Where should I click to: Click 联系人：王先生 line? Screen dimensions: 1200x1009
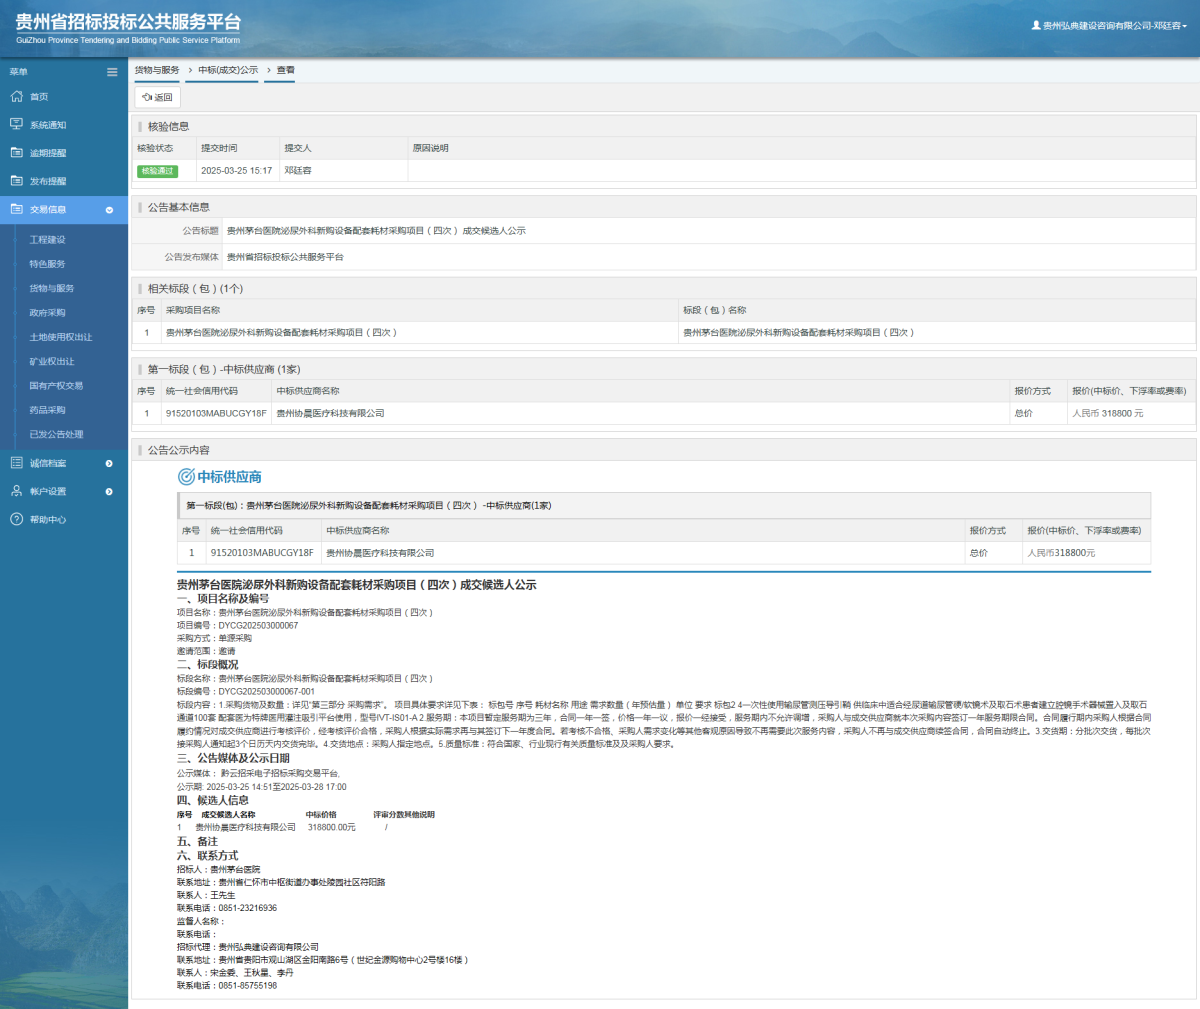click(206, 895)
